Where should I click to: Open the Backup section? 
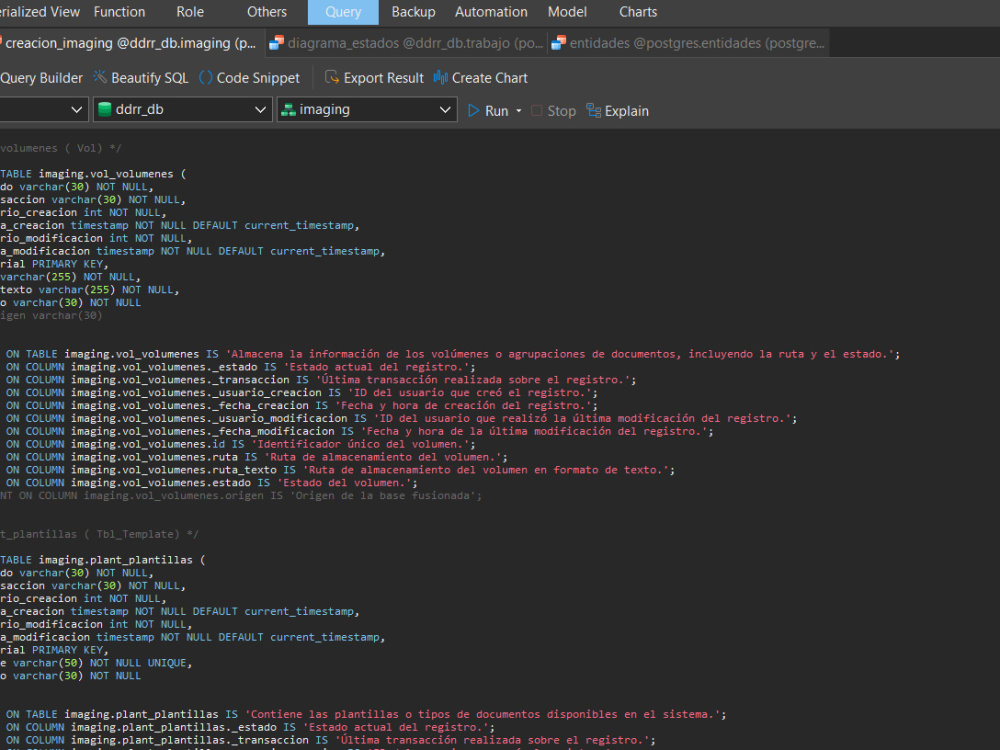pos(413,12)
